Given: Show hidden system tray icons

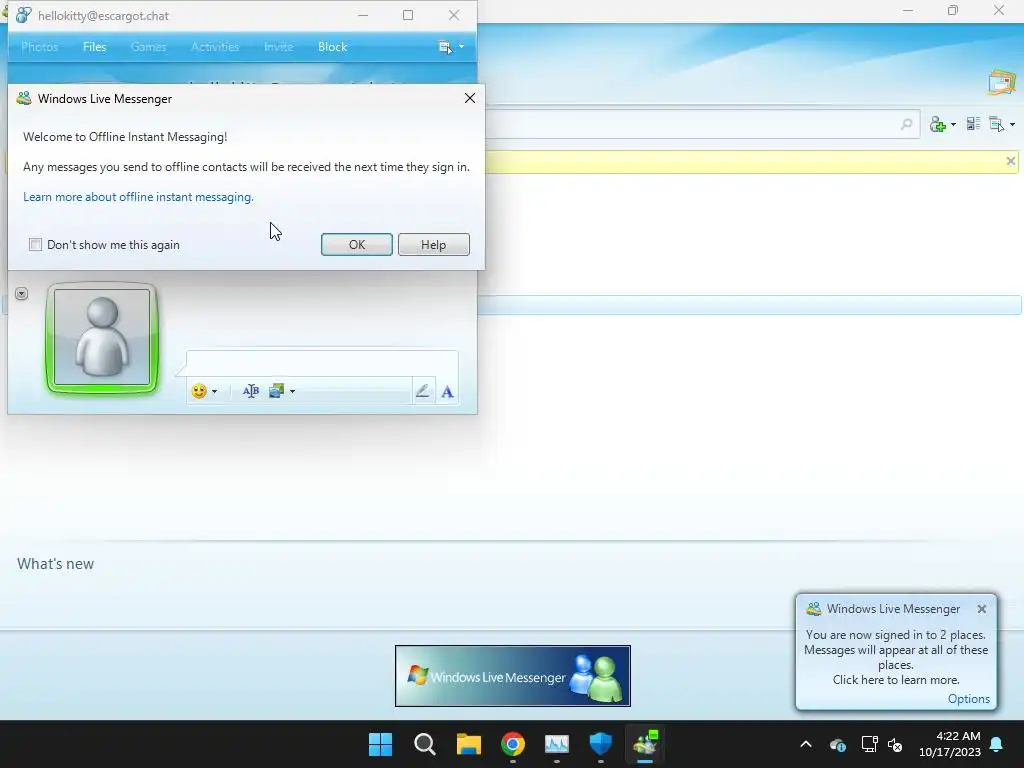Looking at the screenshot, I should coord(806,744).
